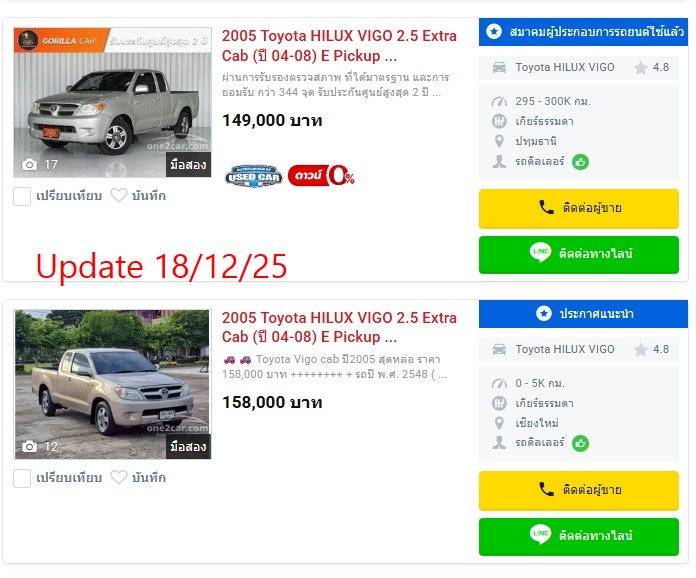Click yellow contact seller button for Chiang Mai listing
The image size is (696, 578).
point(578,491)
